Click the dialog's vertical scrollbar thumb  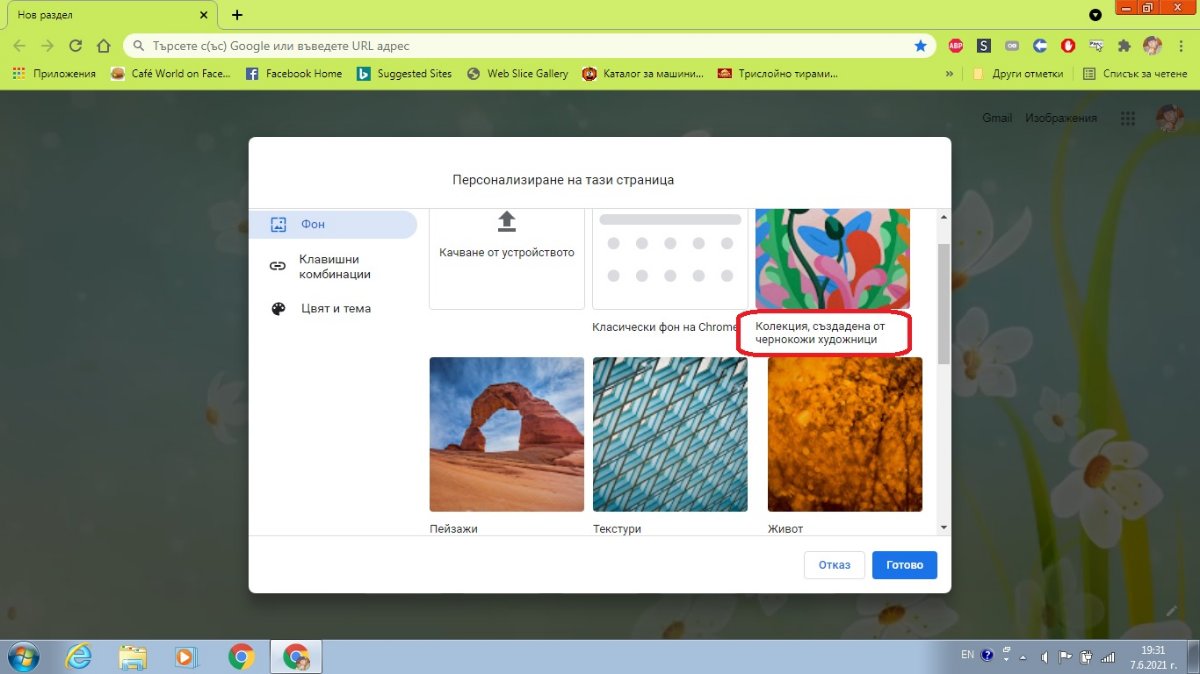[x=943, y=300]
